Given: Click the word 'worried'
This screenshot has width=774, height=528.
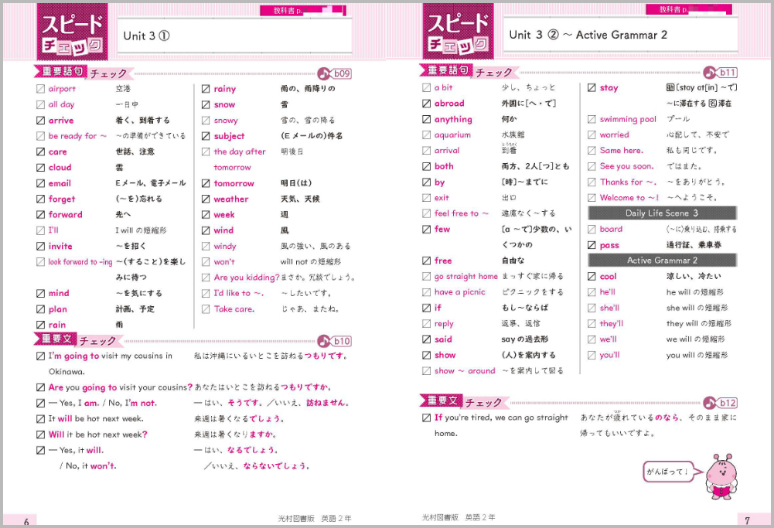Looking at the screenshot, I should (x=615, y=135).
